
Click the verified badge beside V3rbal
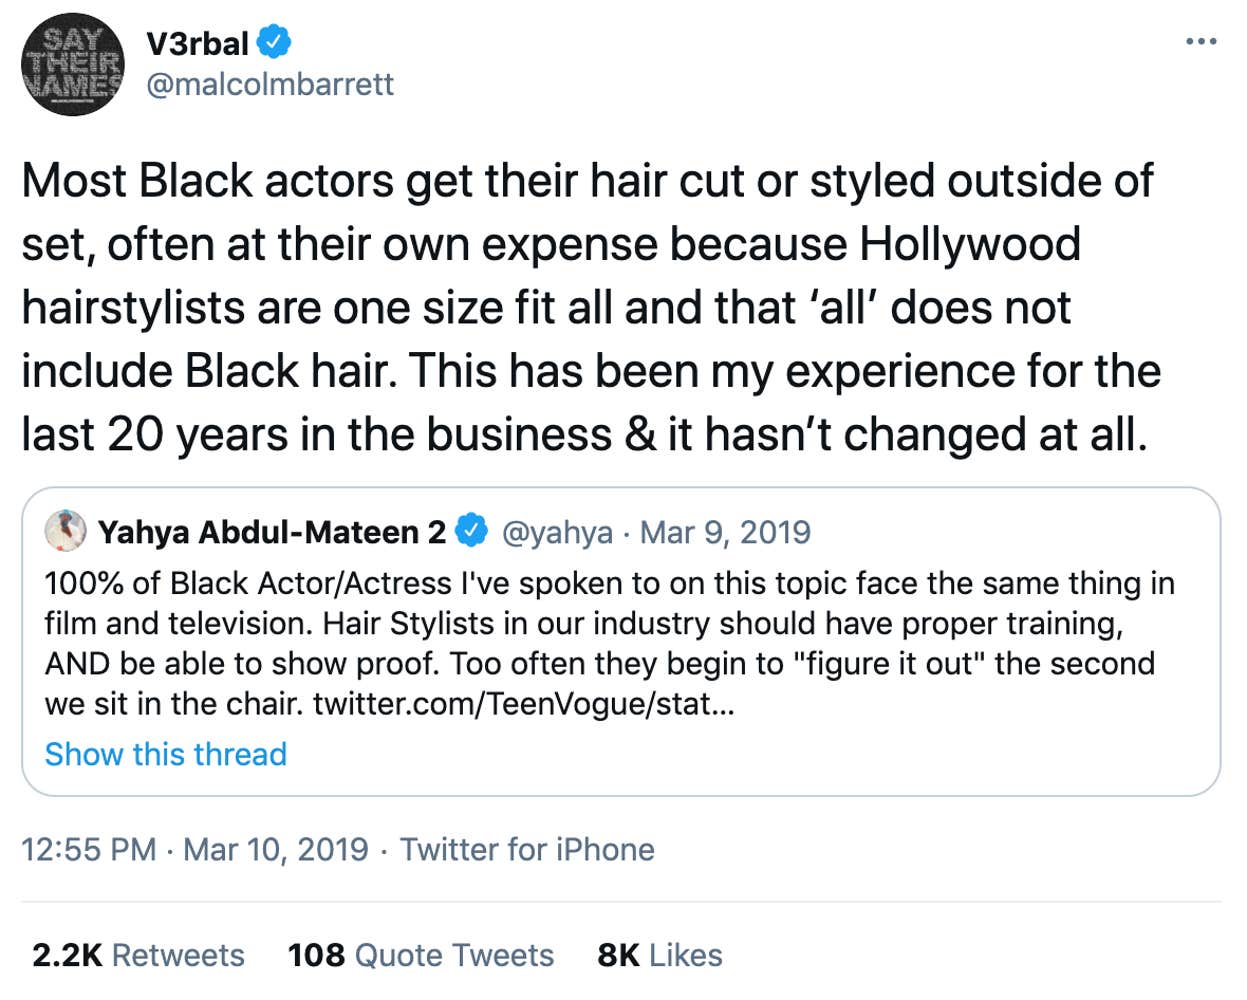point(274,42)
